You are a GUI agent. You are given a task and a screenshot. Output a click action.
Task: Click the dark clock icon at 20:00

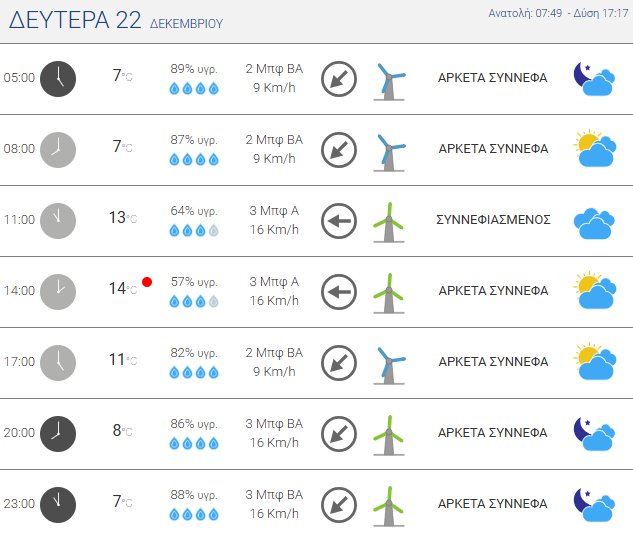tap(58, 433)
